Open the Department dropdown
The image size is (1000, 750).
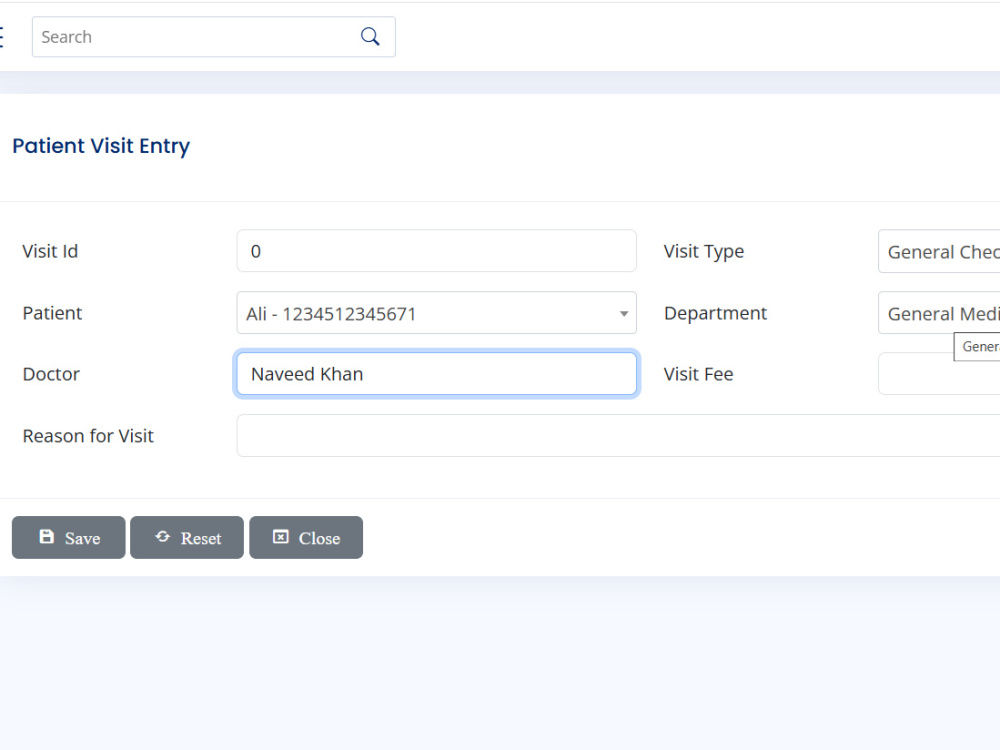click(x=939, y=313)
